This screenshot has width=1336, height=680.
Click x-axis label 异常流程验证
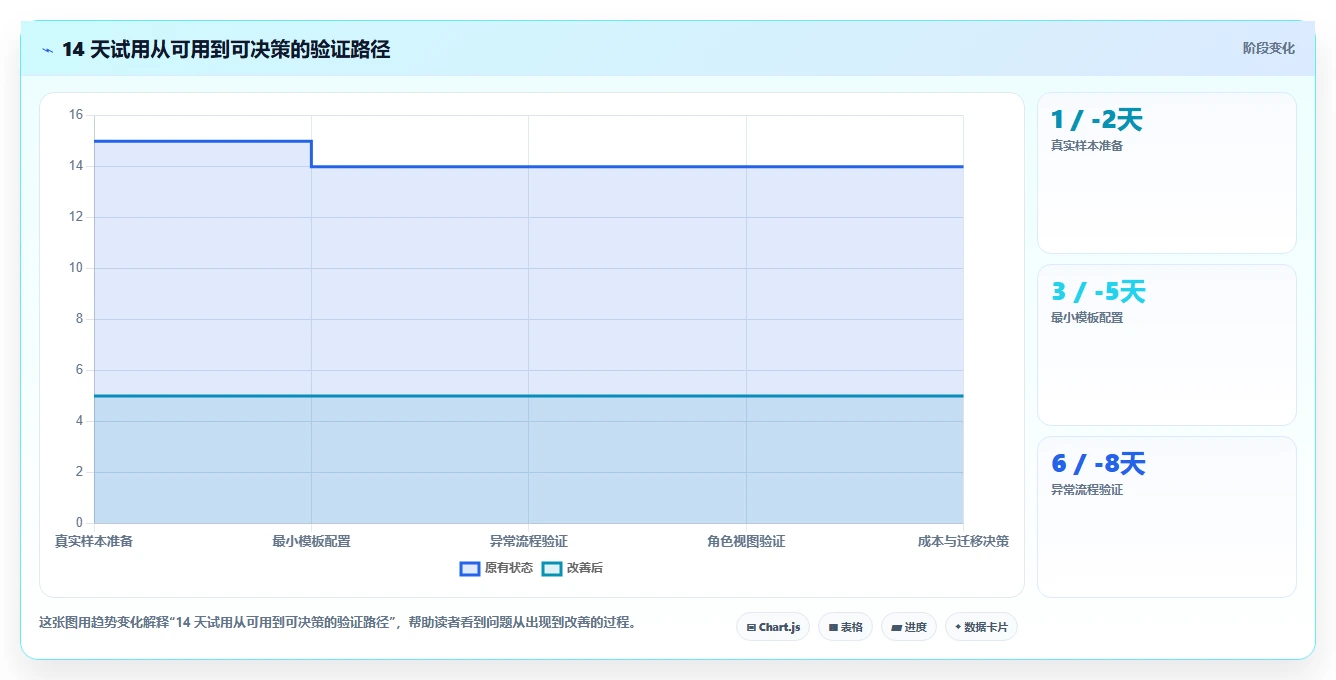(x=528, y=541)
